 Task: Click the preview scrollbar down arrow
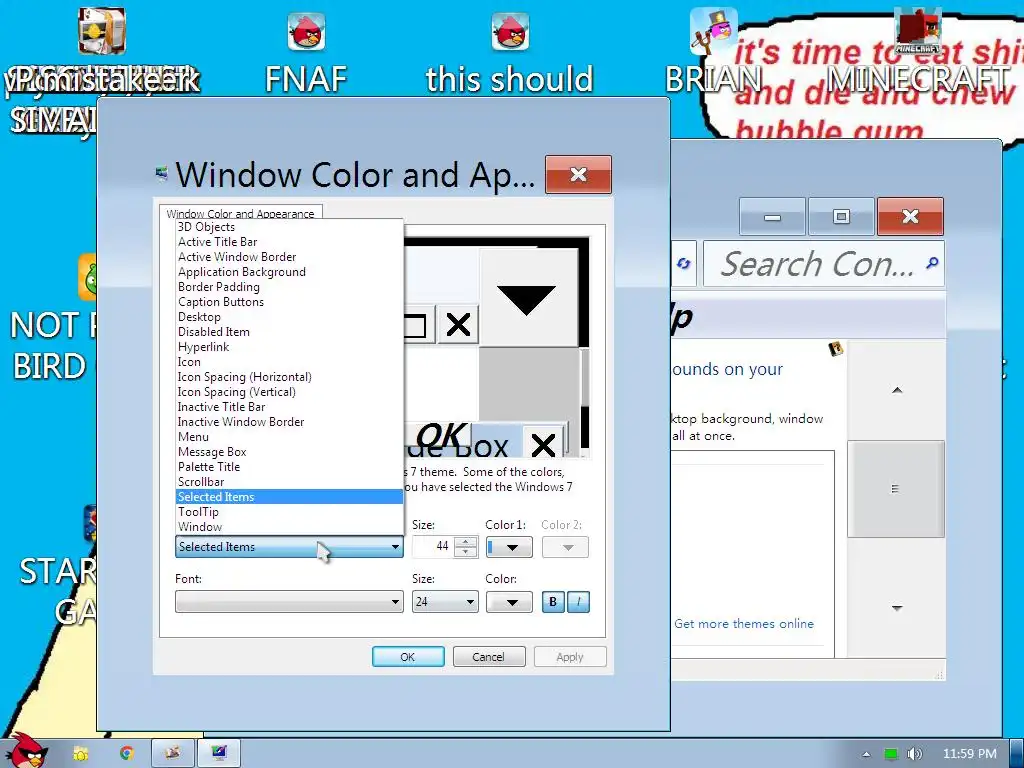[x=526, y=298]
